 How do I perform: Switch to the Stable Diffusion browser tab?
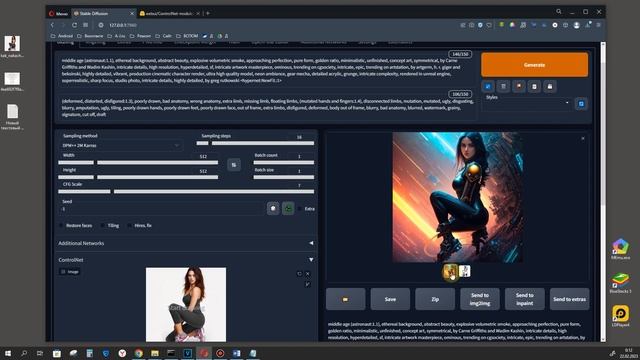click(104, 13)
